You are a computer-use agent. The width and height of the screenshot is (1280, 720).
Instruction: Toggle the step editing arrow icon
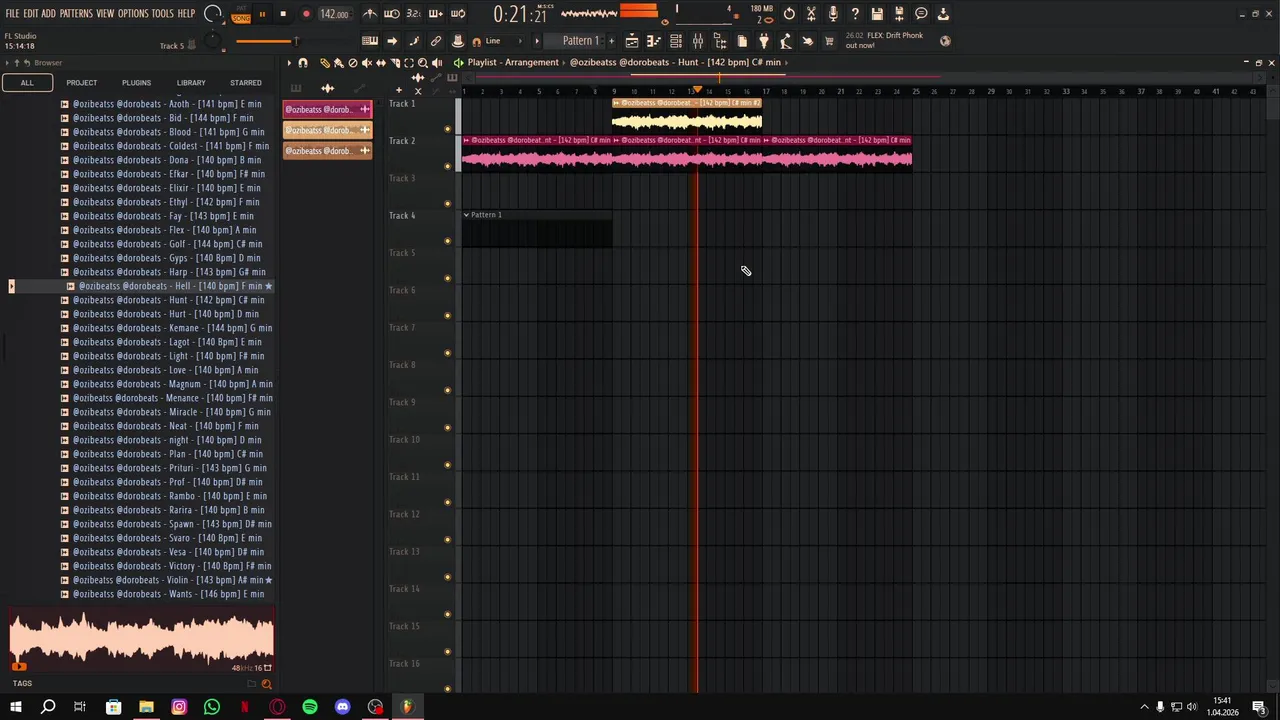coord(392,41)
